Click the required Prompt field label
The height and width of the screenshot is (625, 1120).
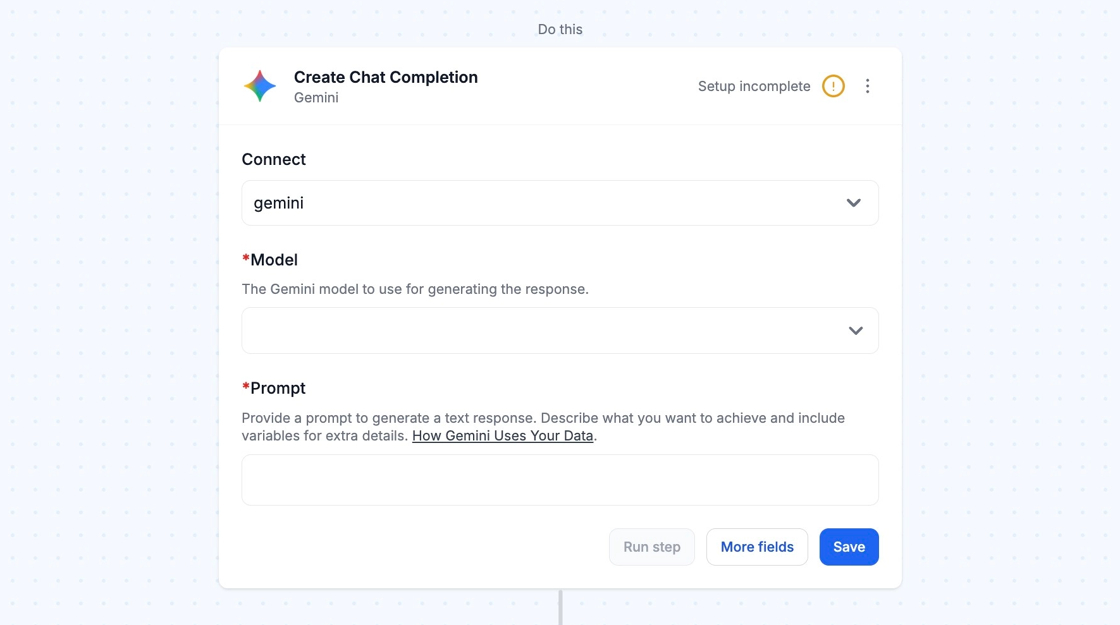click(277, 388)
